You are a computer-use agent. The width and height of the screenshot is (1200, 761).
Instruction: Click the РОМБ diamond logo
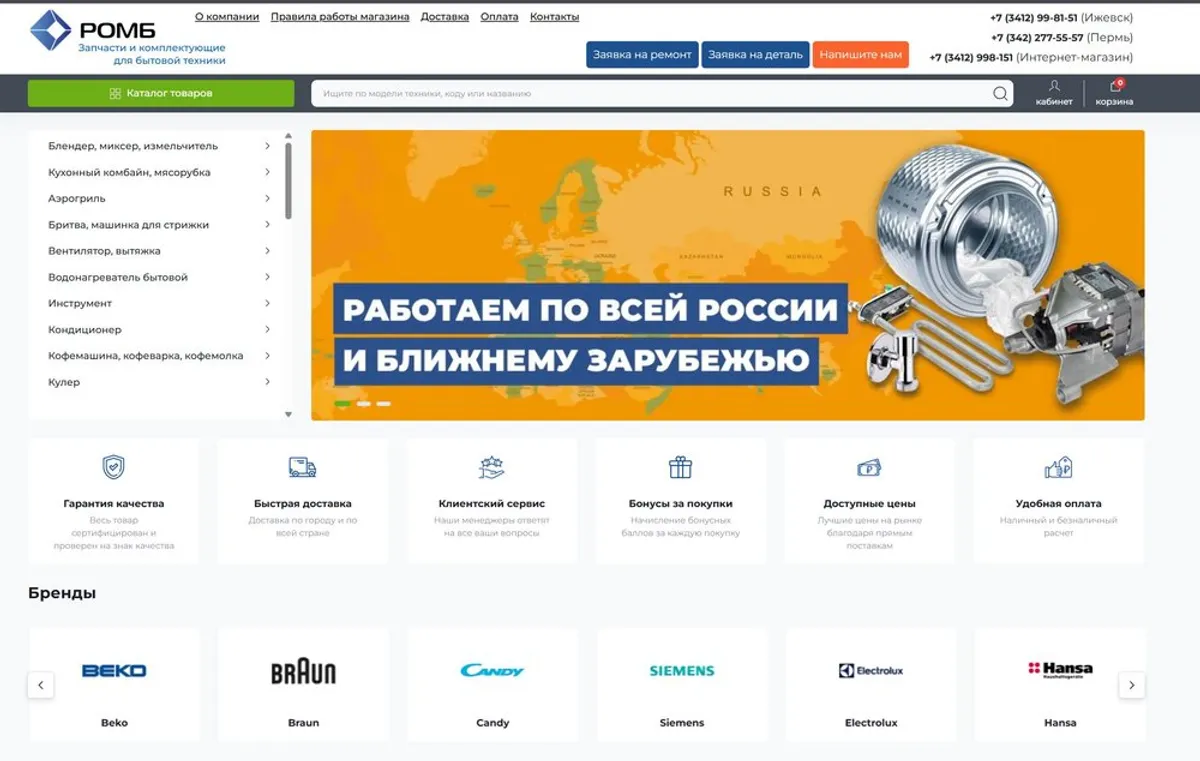click(x=50, y=30)
